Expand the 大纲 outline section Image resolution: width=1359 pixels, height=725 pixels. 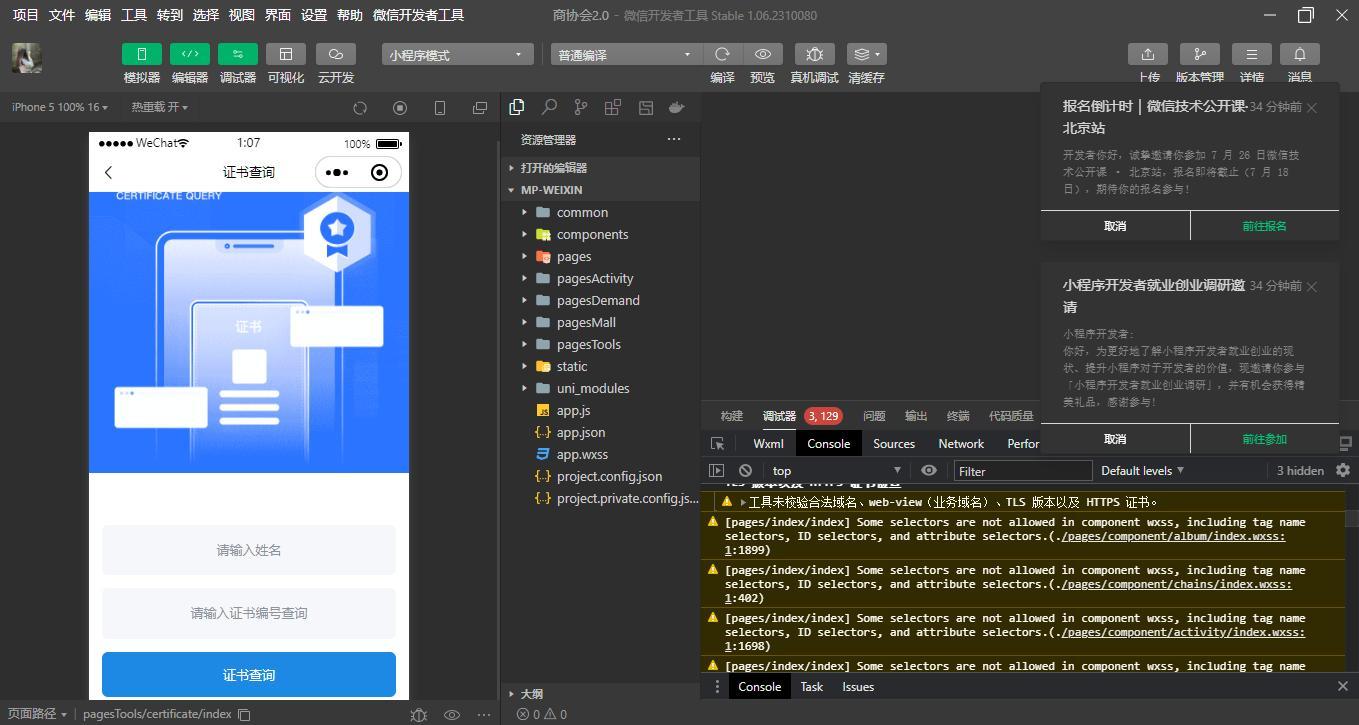tap(600, 693)
